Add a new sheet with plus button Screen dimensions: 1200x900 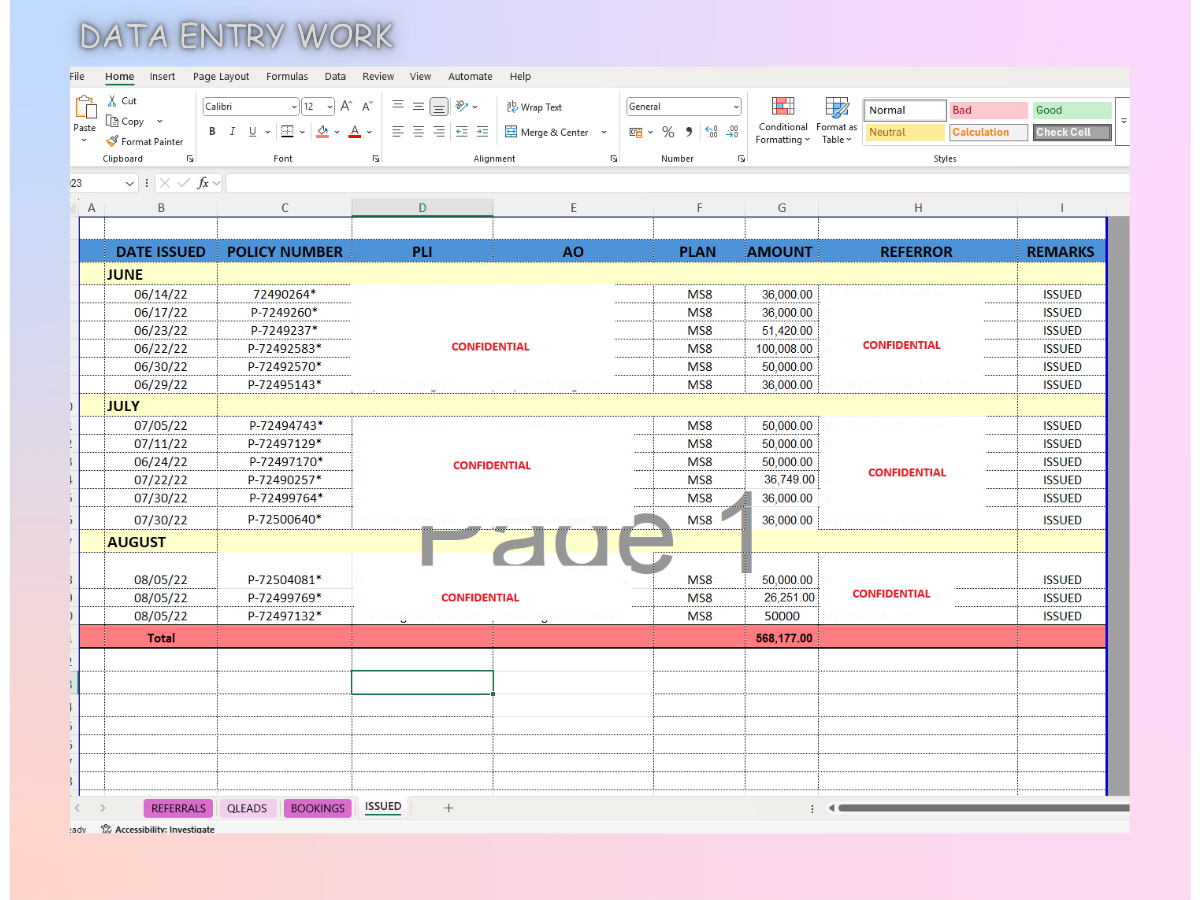(x=448, y=808)
